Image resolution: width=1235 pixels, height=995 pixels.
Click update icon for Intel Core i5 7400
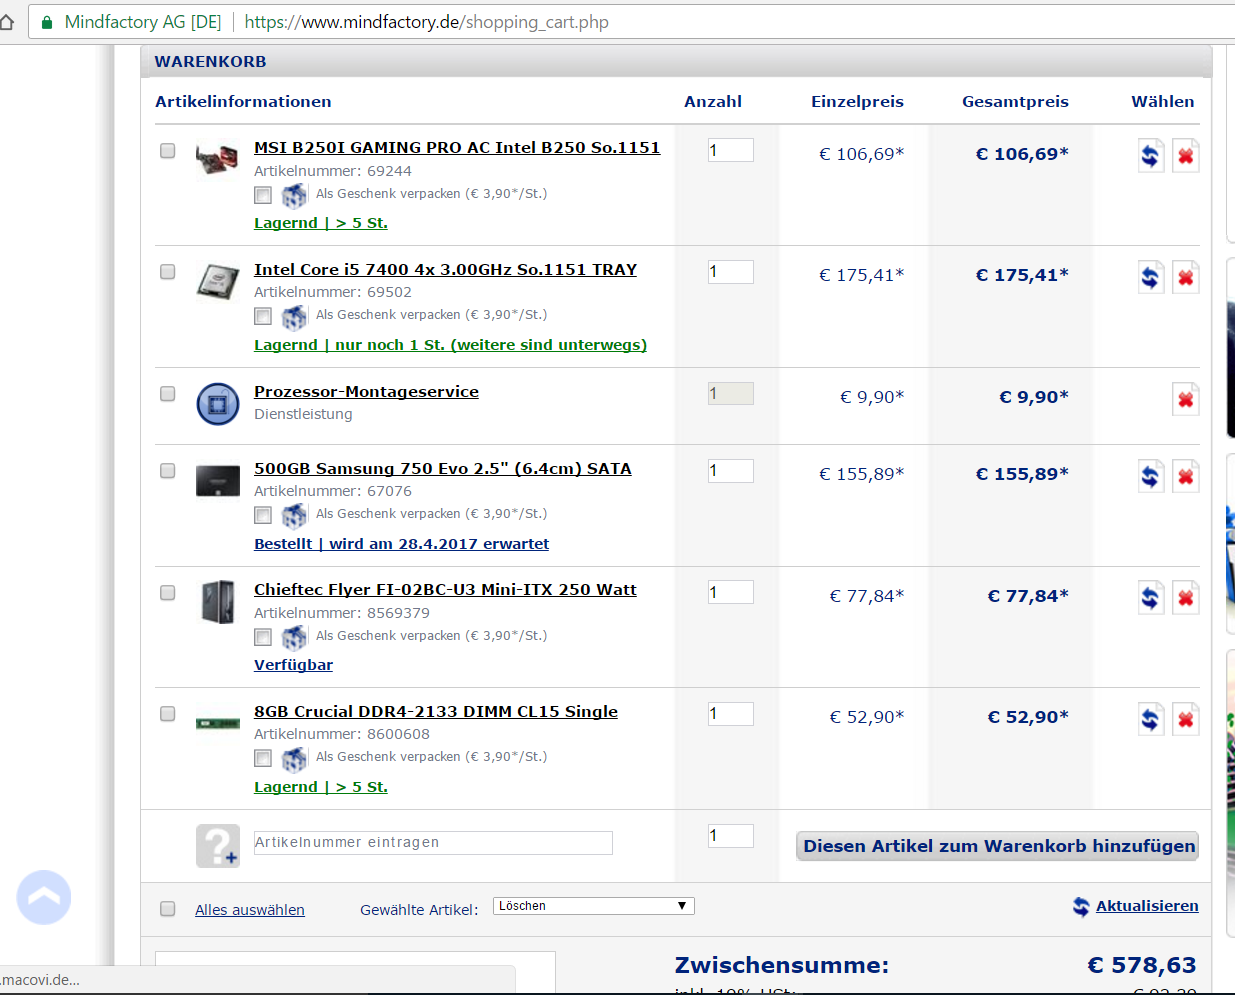1151,277
